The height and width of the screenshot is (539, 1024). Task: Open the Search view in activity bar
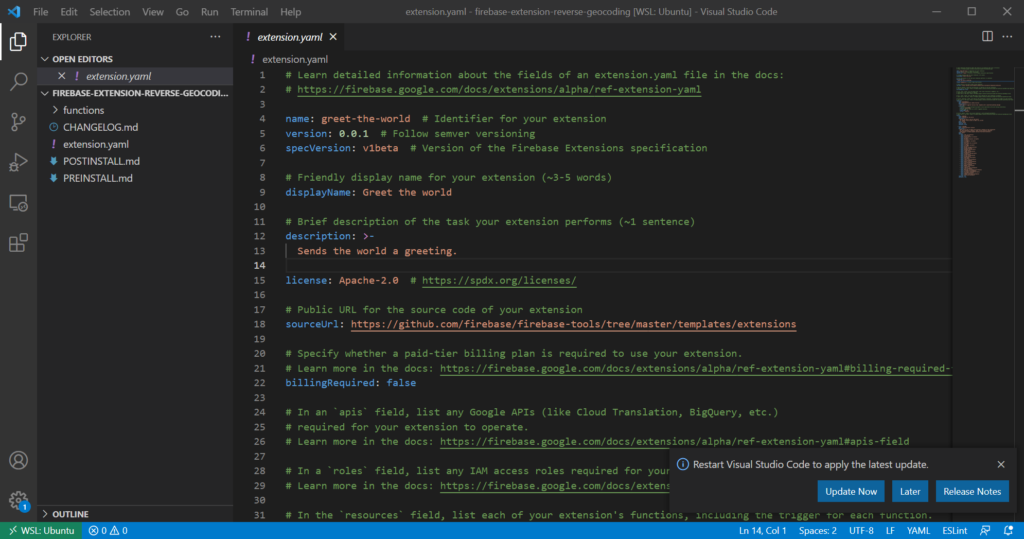(18, 81)
